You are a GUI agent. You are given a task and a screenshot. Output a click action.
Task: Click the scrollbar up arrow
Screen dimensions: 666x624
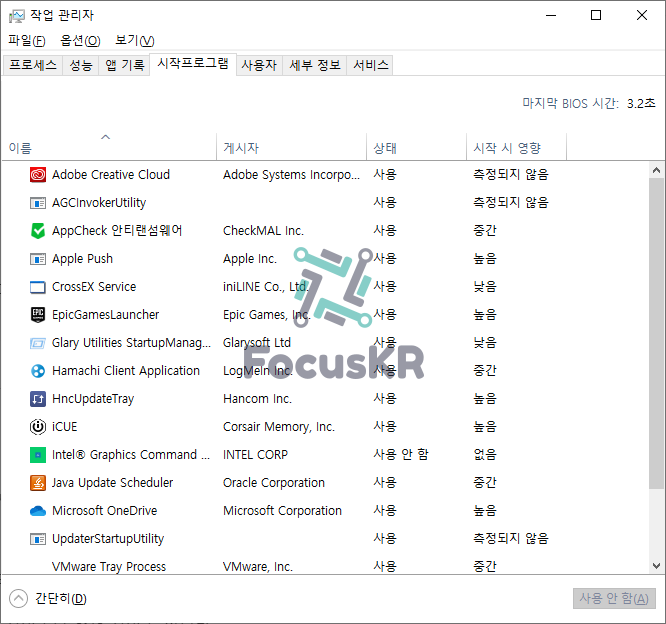[x=656, y=170]
